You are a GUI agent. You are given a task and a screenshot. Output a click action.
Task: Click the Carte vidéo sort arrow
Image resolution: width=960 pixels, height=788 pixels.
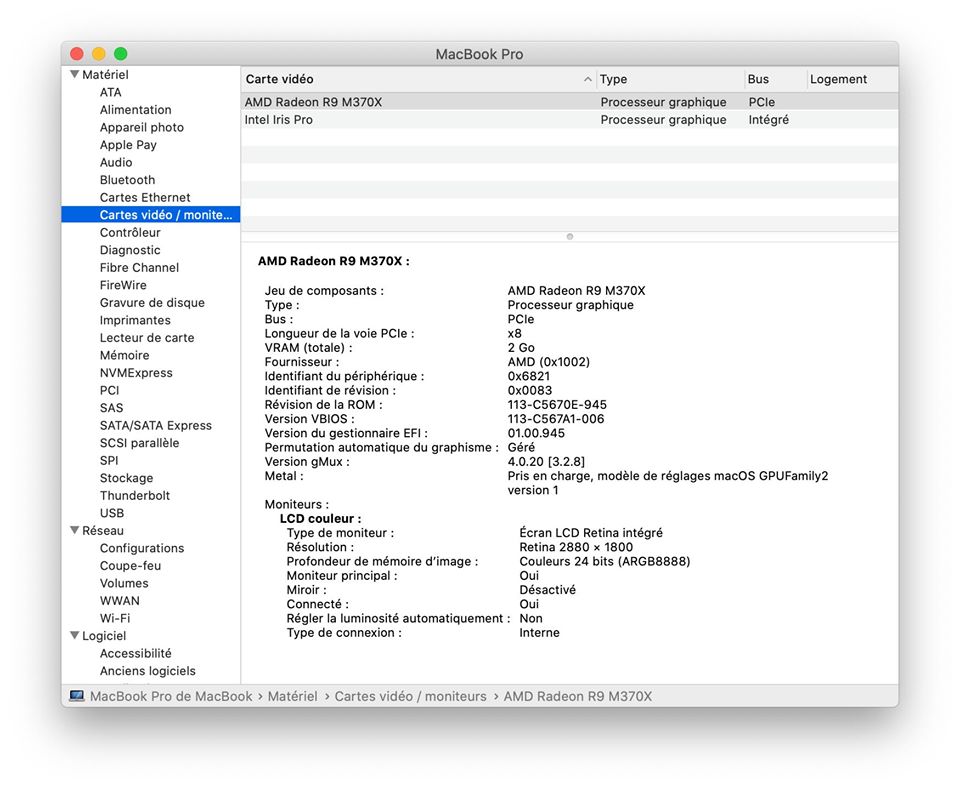(587, 79)
